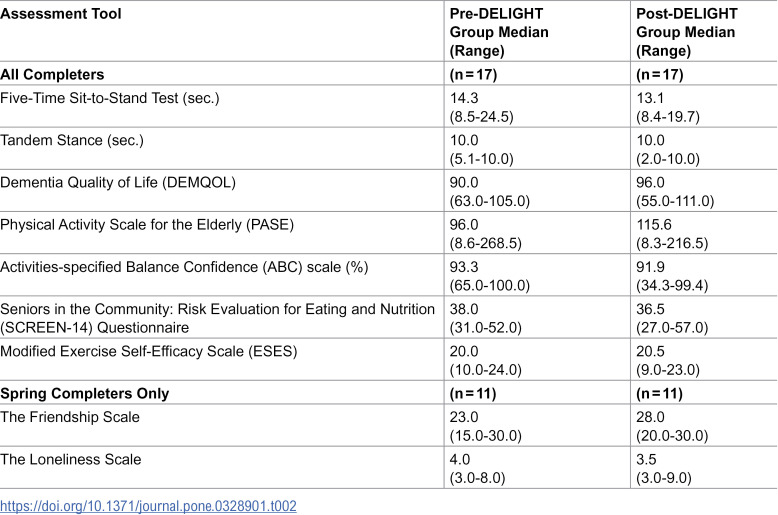The height and width of the screenshot is (515, 778).
Task: Select the Post-DELIGHT Group Median header
Action: 687,32
